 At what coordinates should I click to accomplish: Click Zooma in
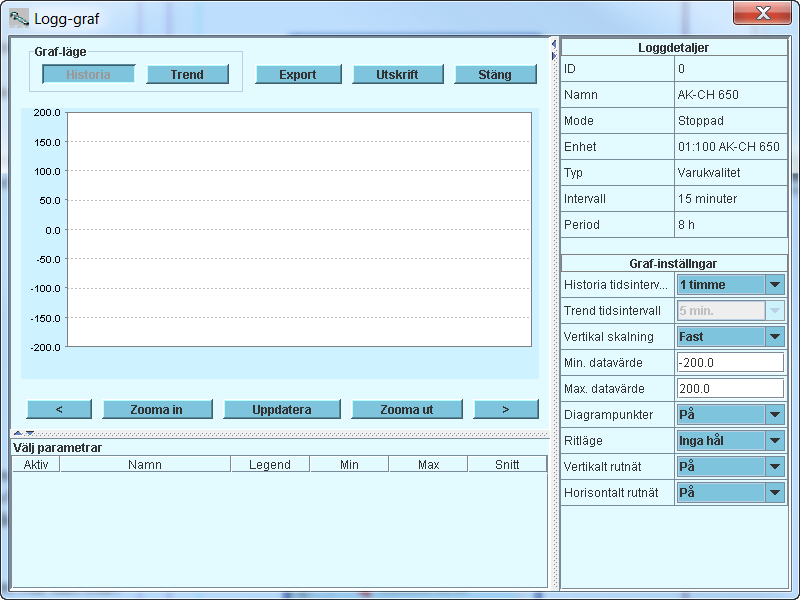pyautogui.click(x=157, y=409)
